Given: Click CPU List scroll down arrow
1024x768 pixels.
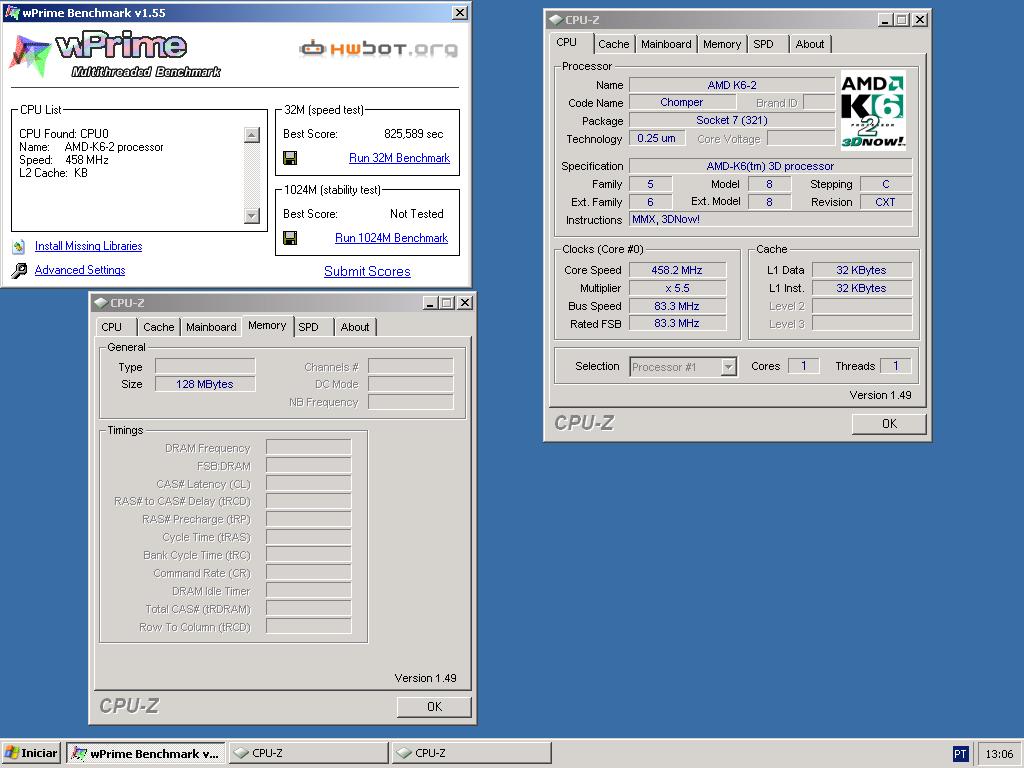Looking at the screenshot, I should tap(251, 216).
